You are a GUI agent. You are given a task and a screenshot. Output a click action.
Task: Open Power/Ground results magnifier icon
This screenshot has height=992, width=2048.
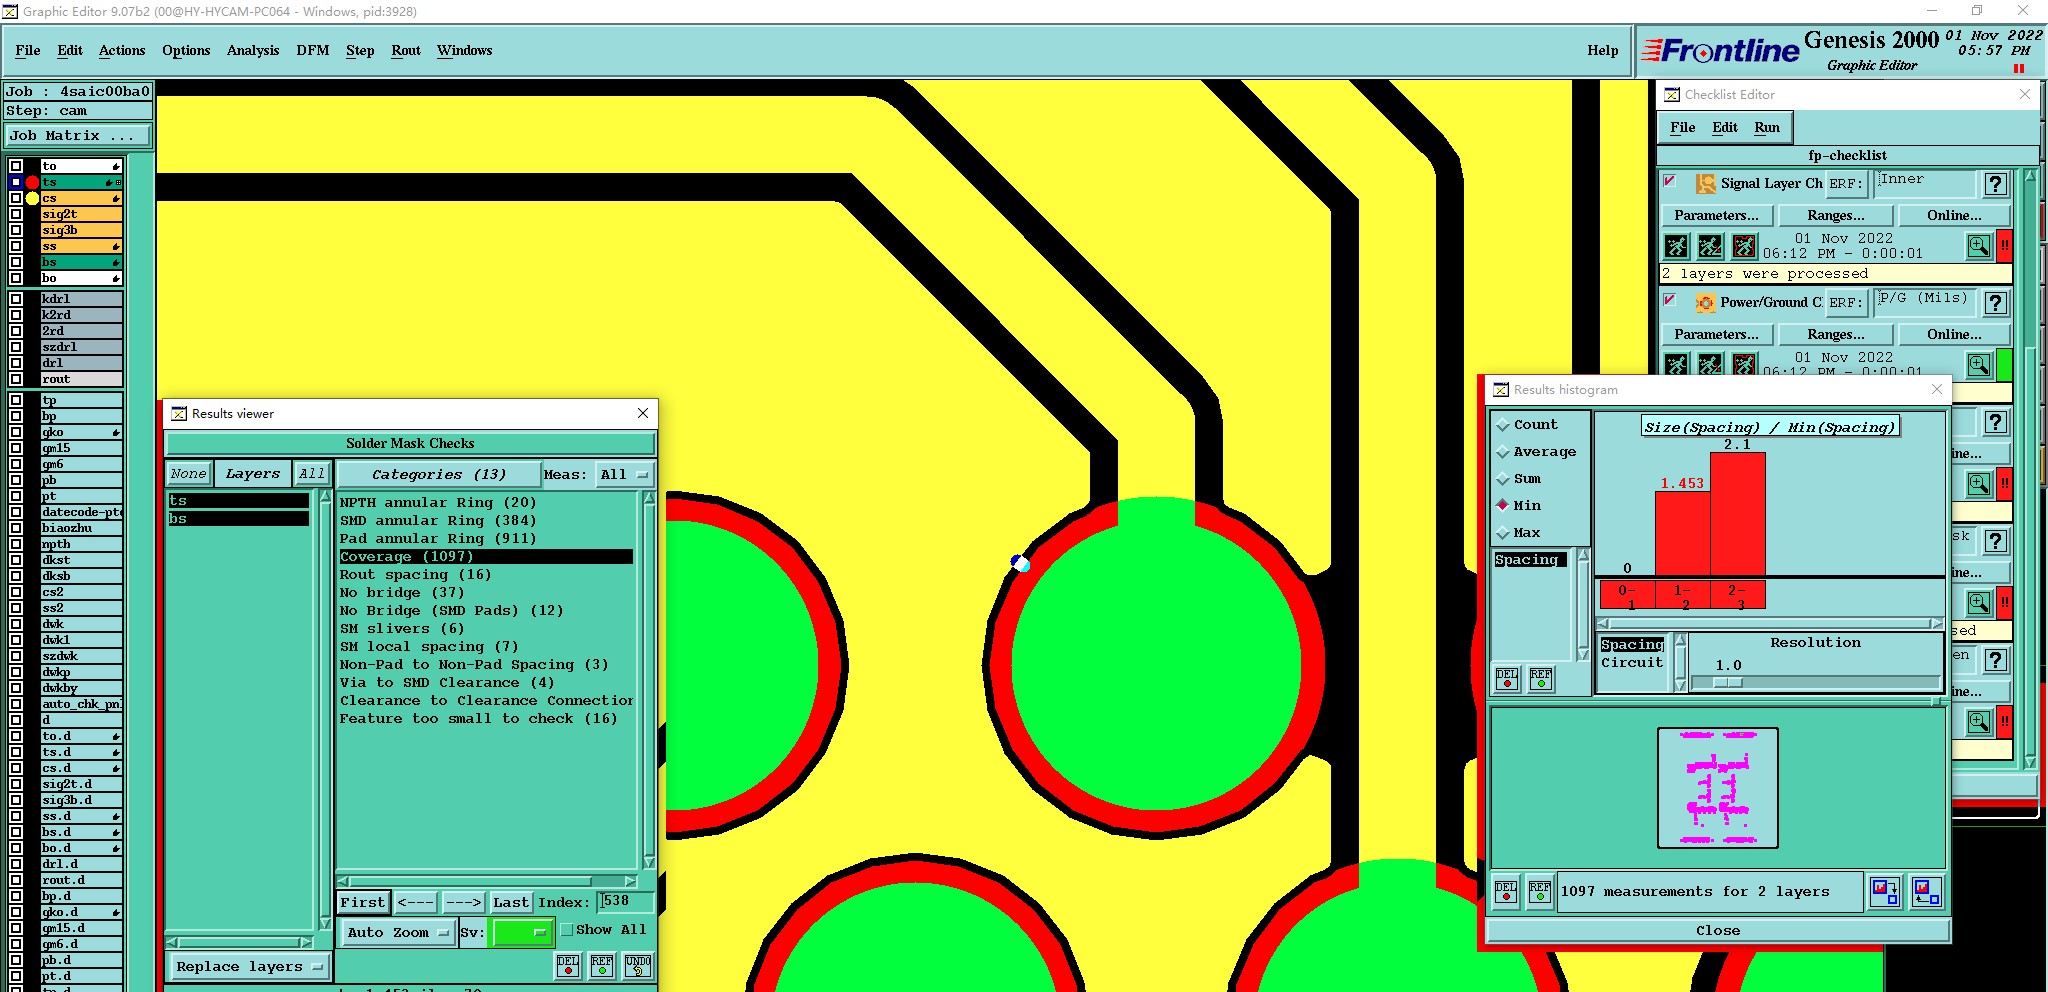pyautogui.click(x=1979, y=365)
